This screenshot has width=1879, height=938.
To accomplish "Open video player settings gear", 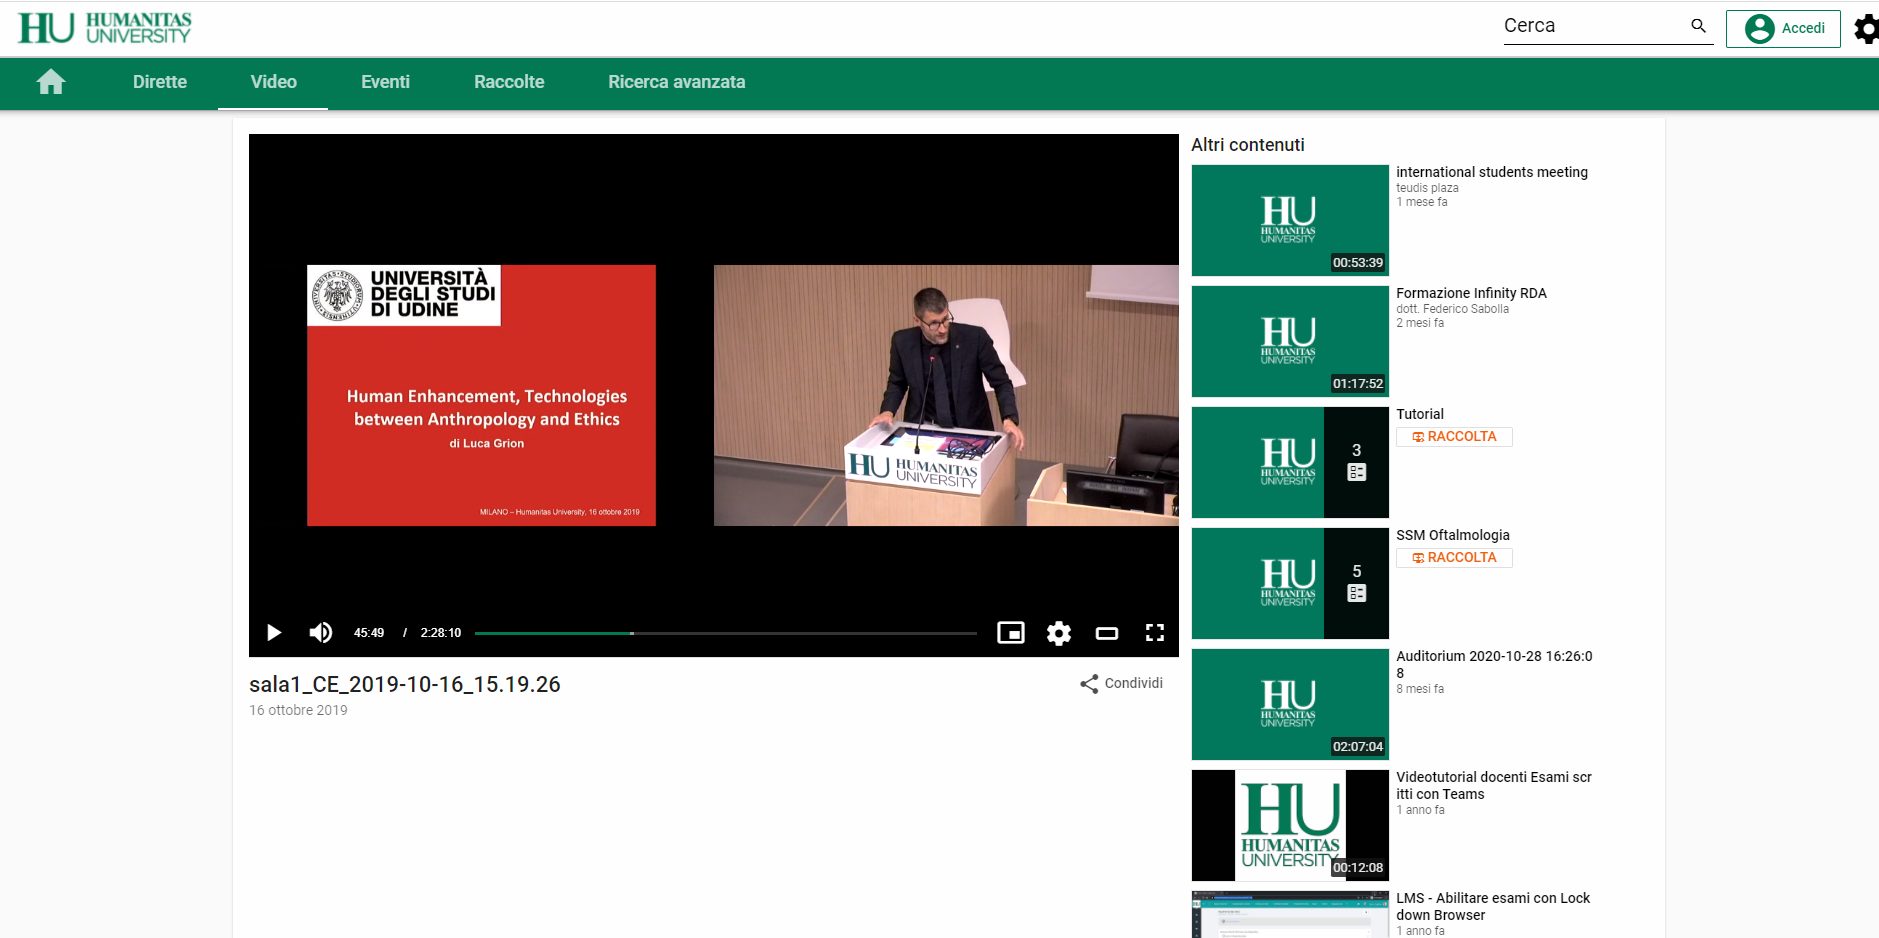I will click(1059, 633).
